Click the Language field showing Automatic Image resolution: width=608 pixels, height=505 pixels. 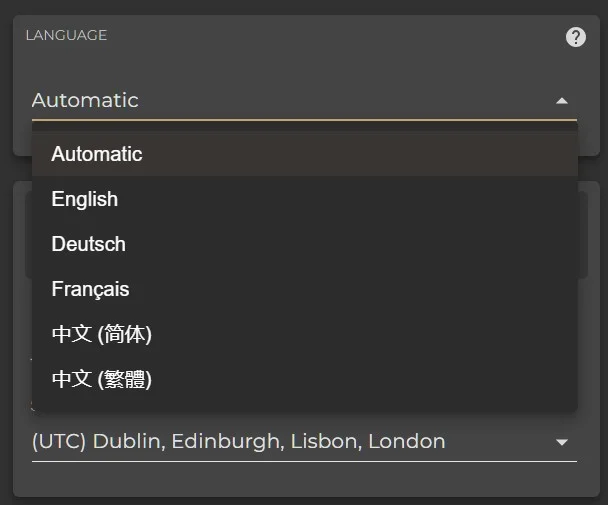tap(304, 100)
